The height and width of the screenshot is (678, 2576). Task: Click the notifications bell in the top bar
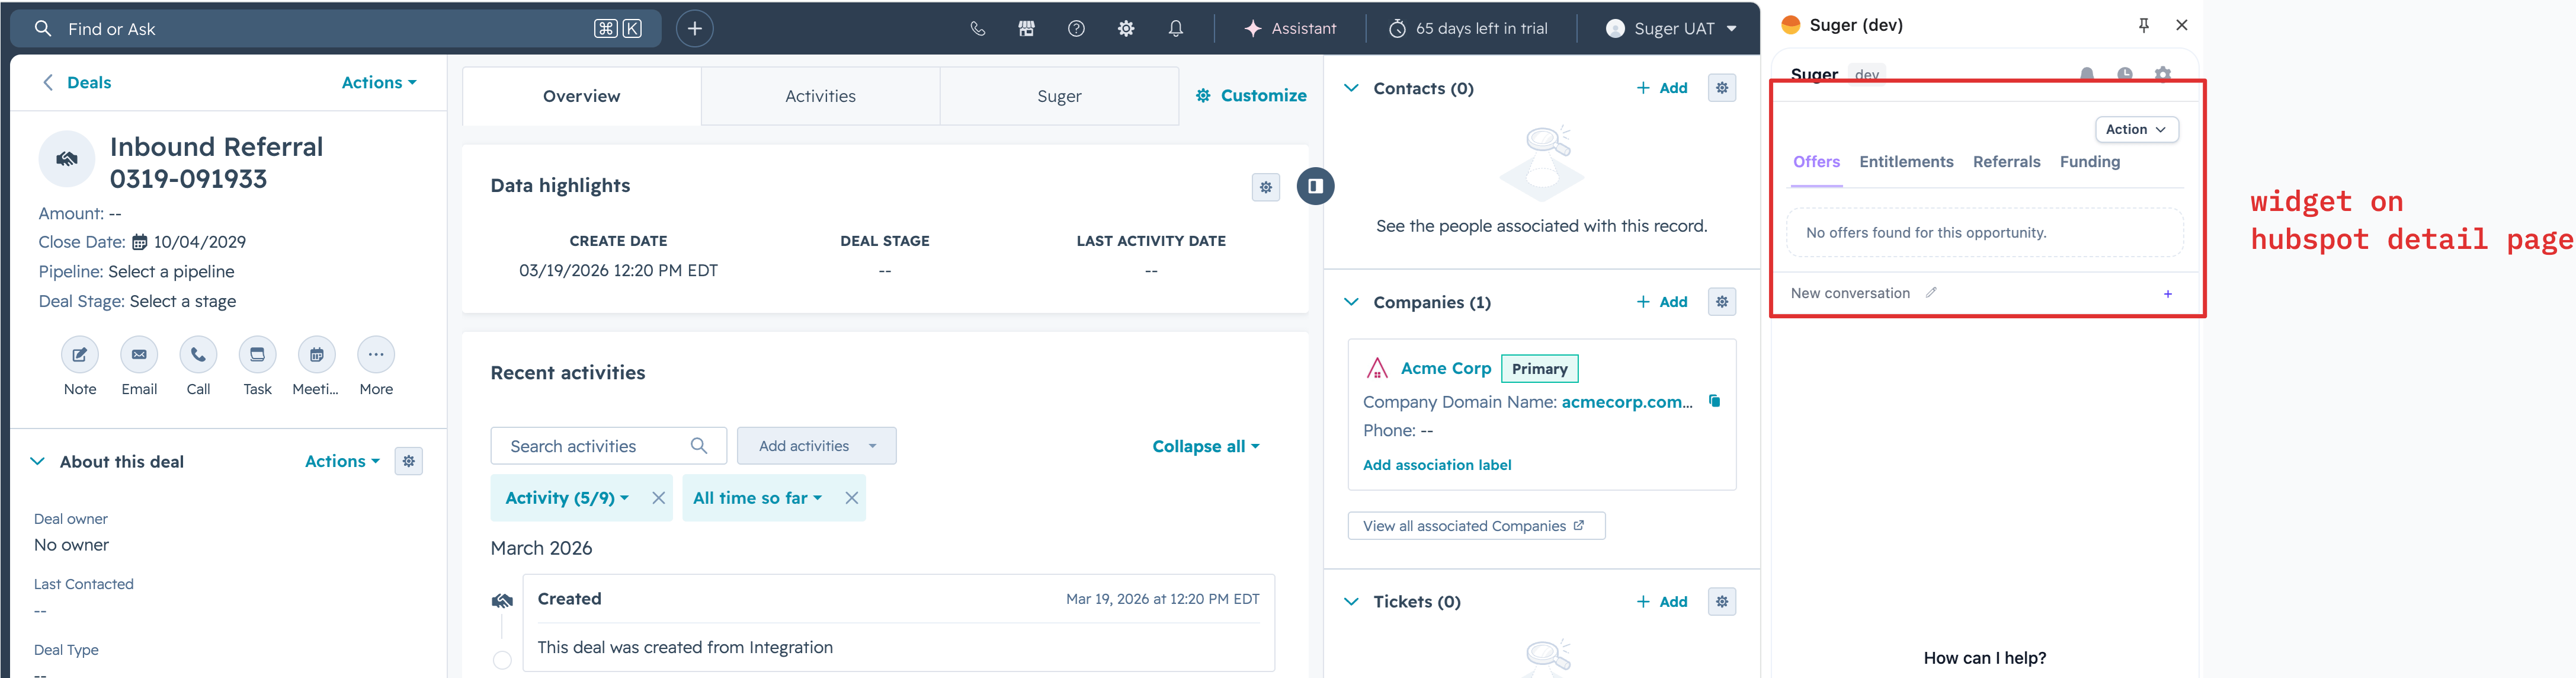pos(1176,28)
